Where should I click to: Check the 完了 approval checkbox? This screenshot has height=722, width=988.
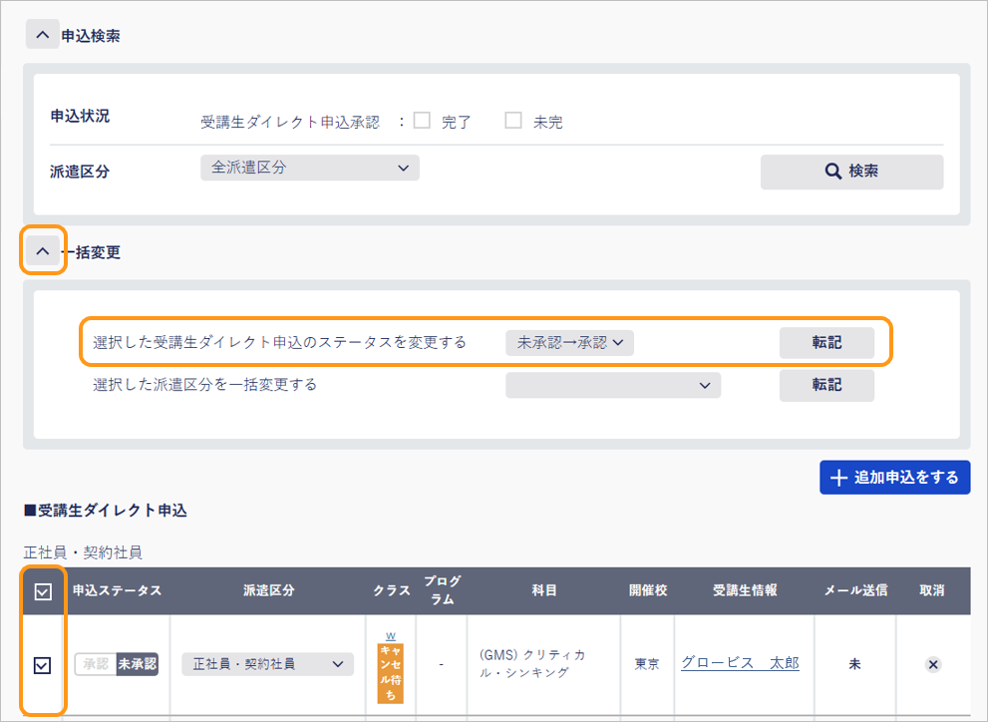click(422, 121)
